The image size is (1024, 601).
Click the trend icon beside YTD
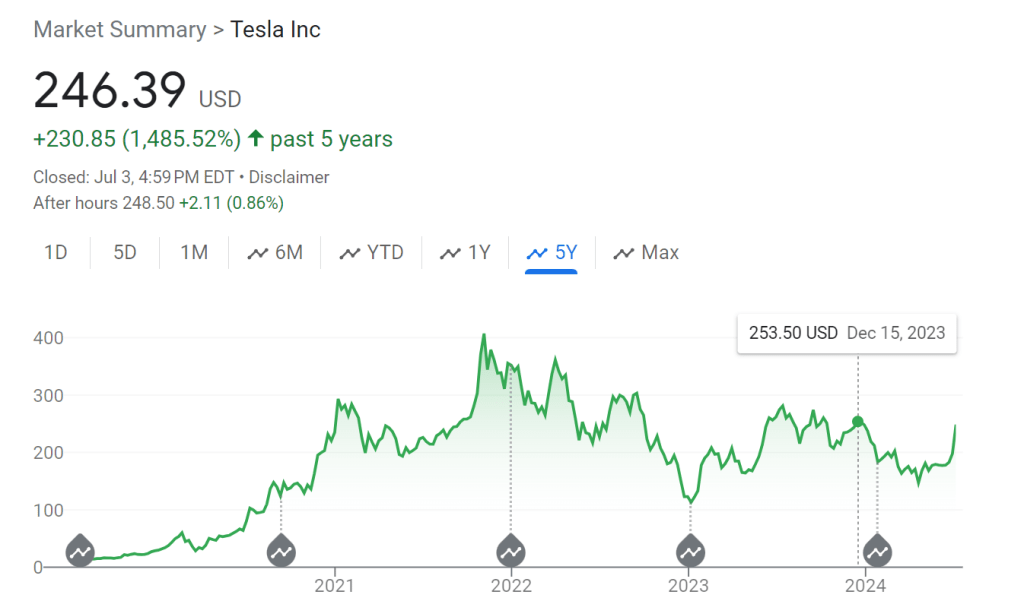pos(350,253)
